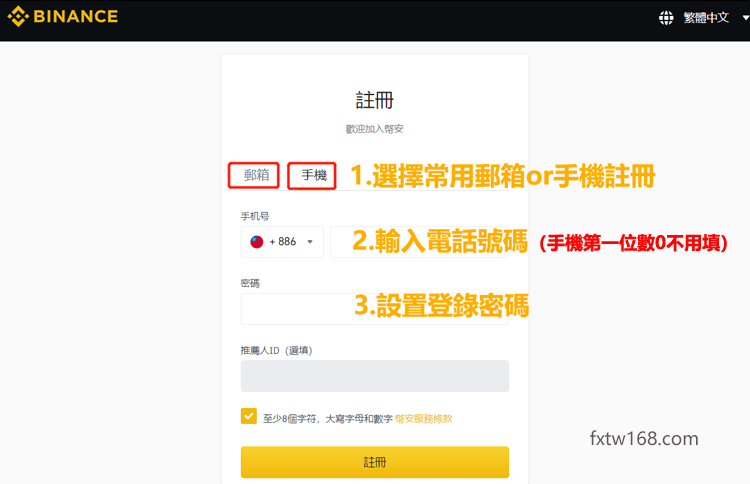Click the 歡迎加入幣安 welcome subtitle

coord(374,129)
